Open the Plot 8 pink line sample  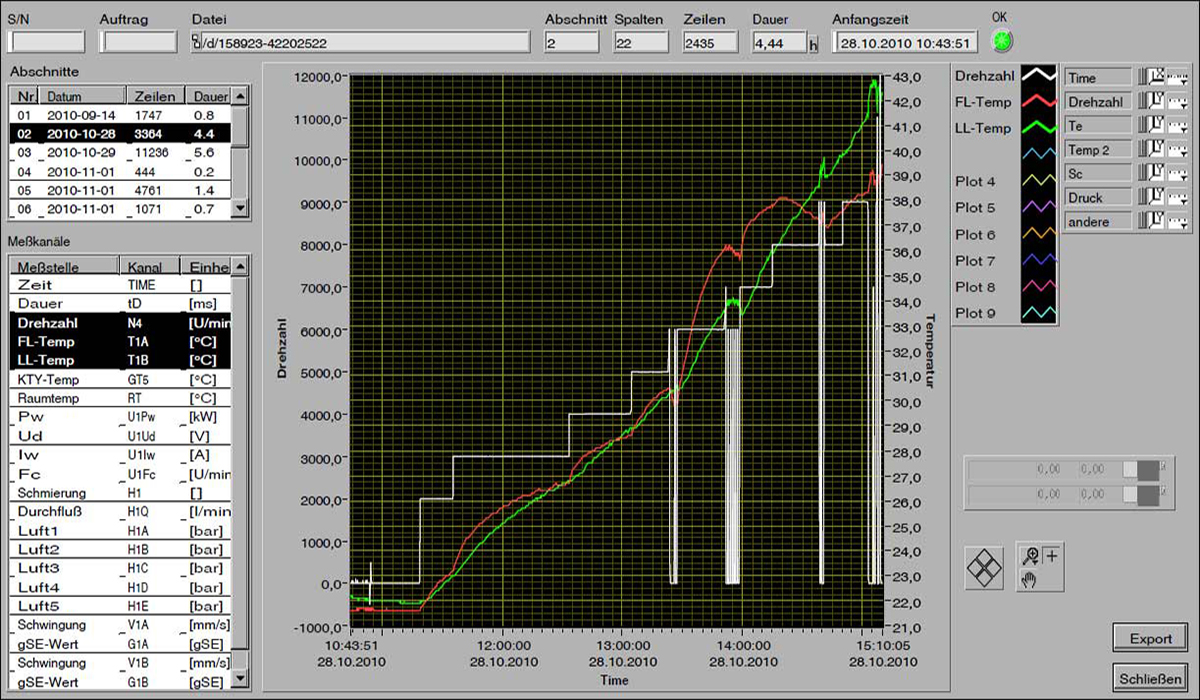pyautogui.click(x=1038, y=286)
